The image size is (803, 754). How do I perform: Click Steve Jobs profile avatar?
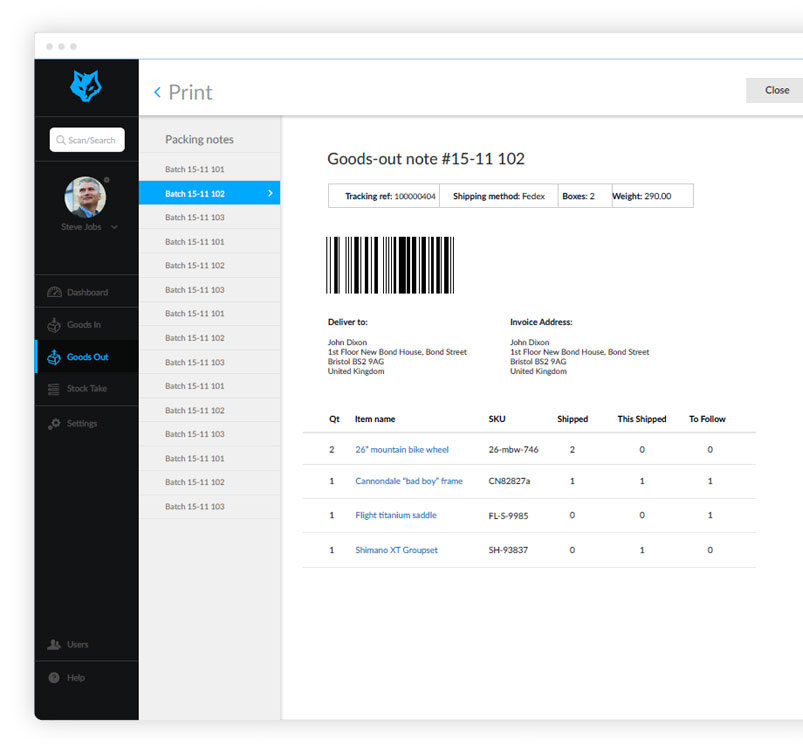click(85, 198)
